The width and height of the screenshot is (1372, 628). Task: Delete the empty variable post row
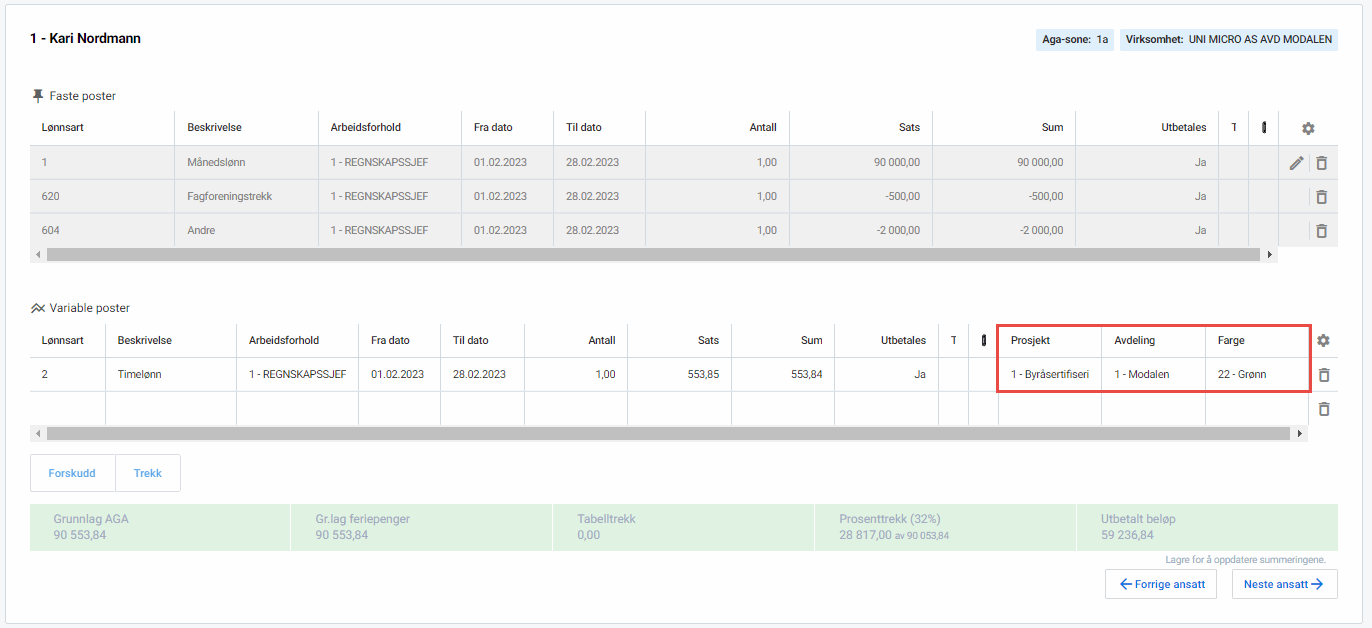point(1323,409)
